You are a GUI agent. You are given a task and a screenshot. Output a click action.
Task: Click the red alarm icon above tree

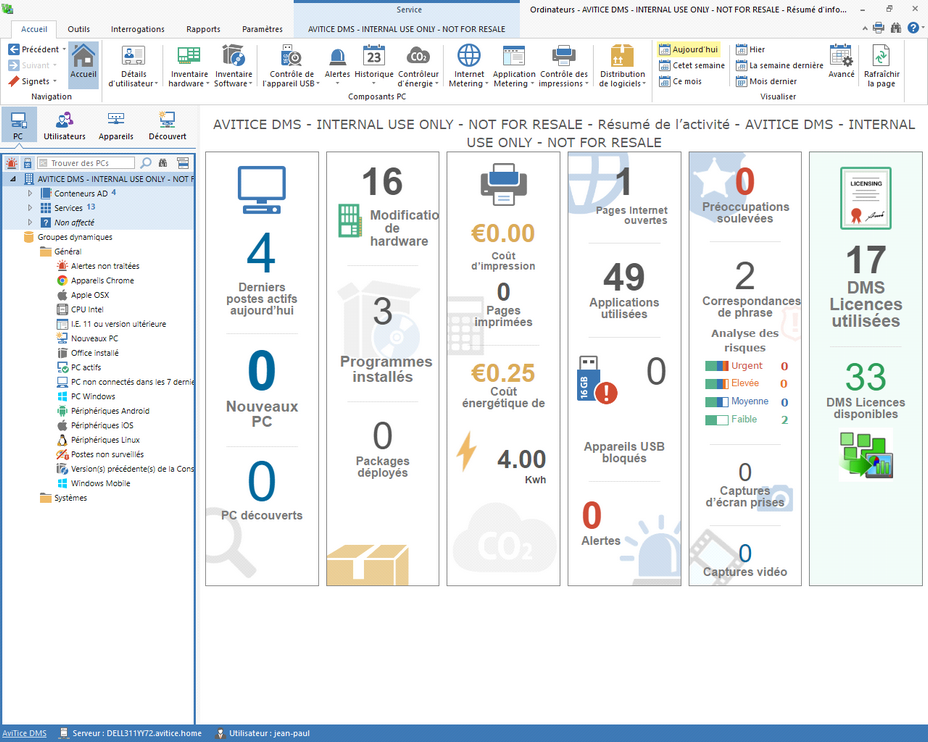click(x=11, y=163)
